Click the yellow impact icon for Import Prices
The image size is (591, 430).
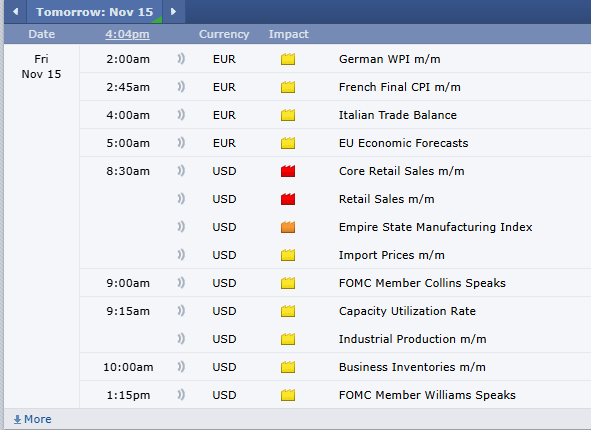(x=288, y=255)
